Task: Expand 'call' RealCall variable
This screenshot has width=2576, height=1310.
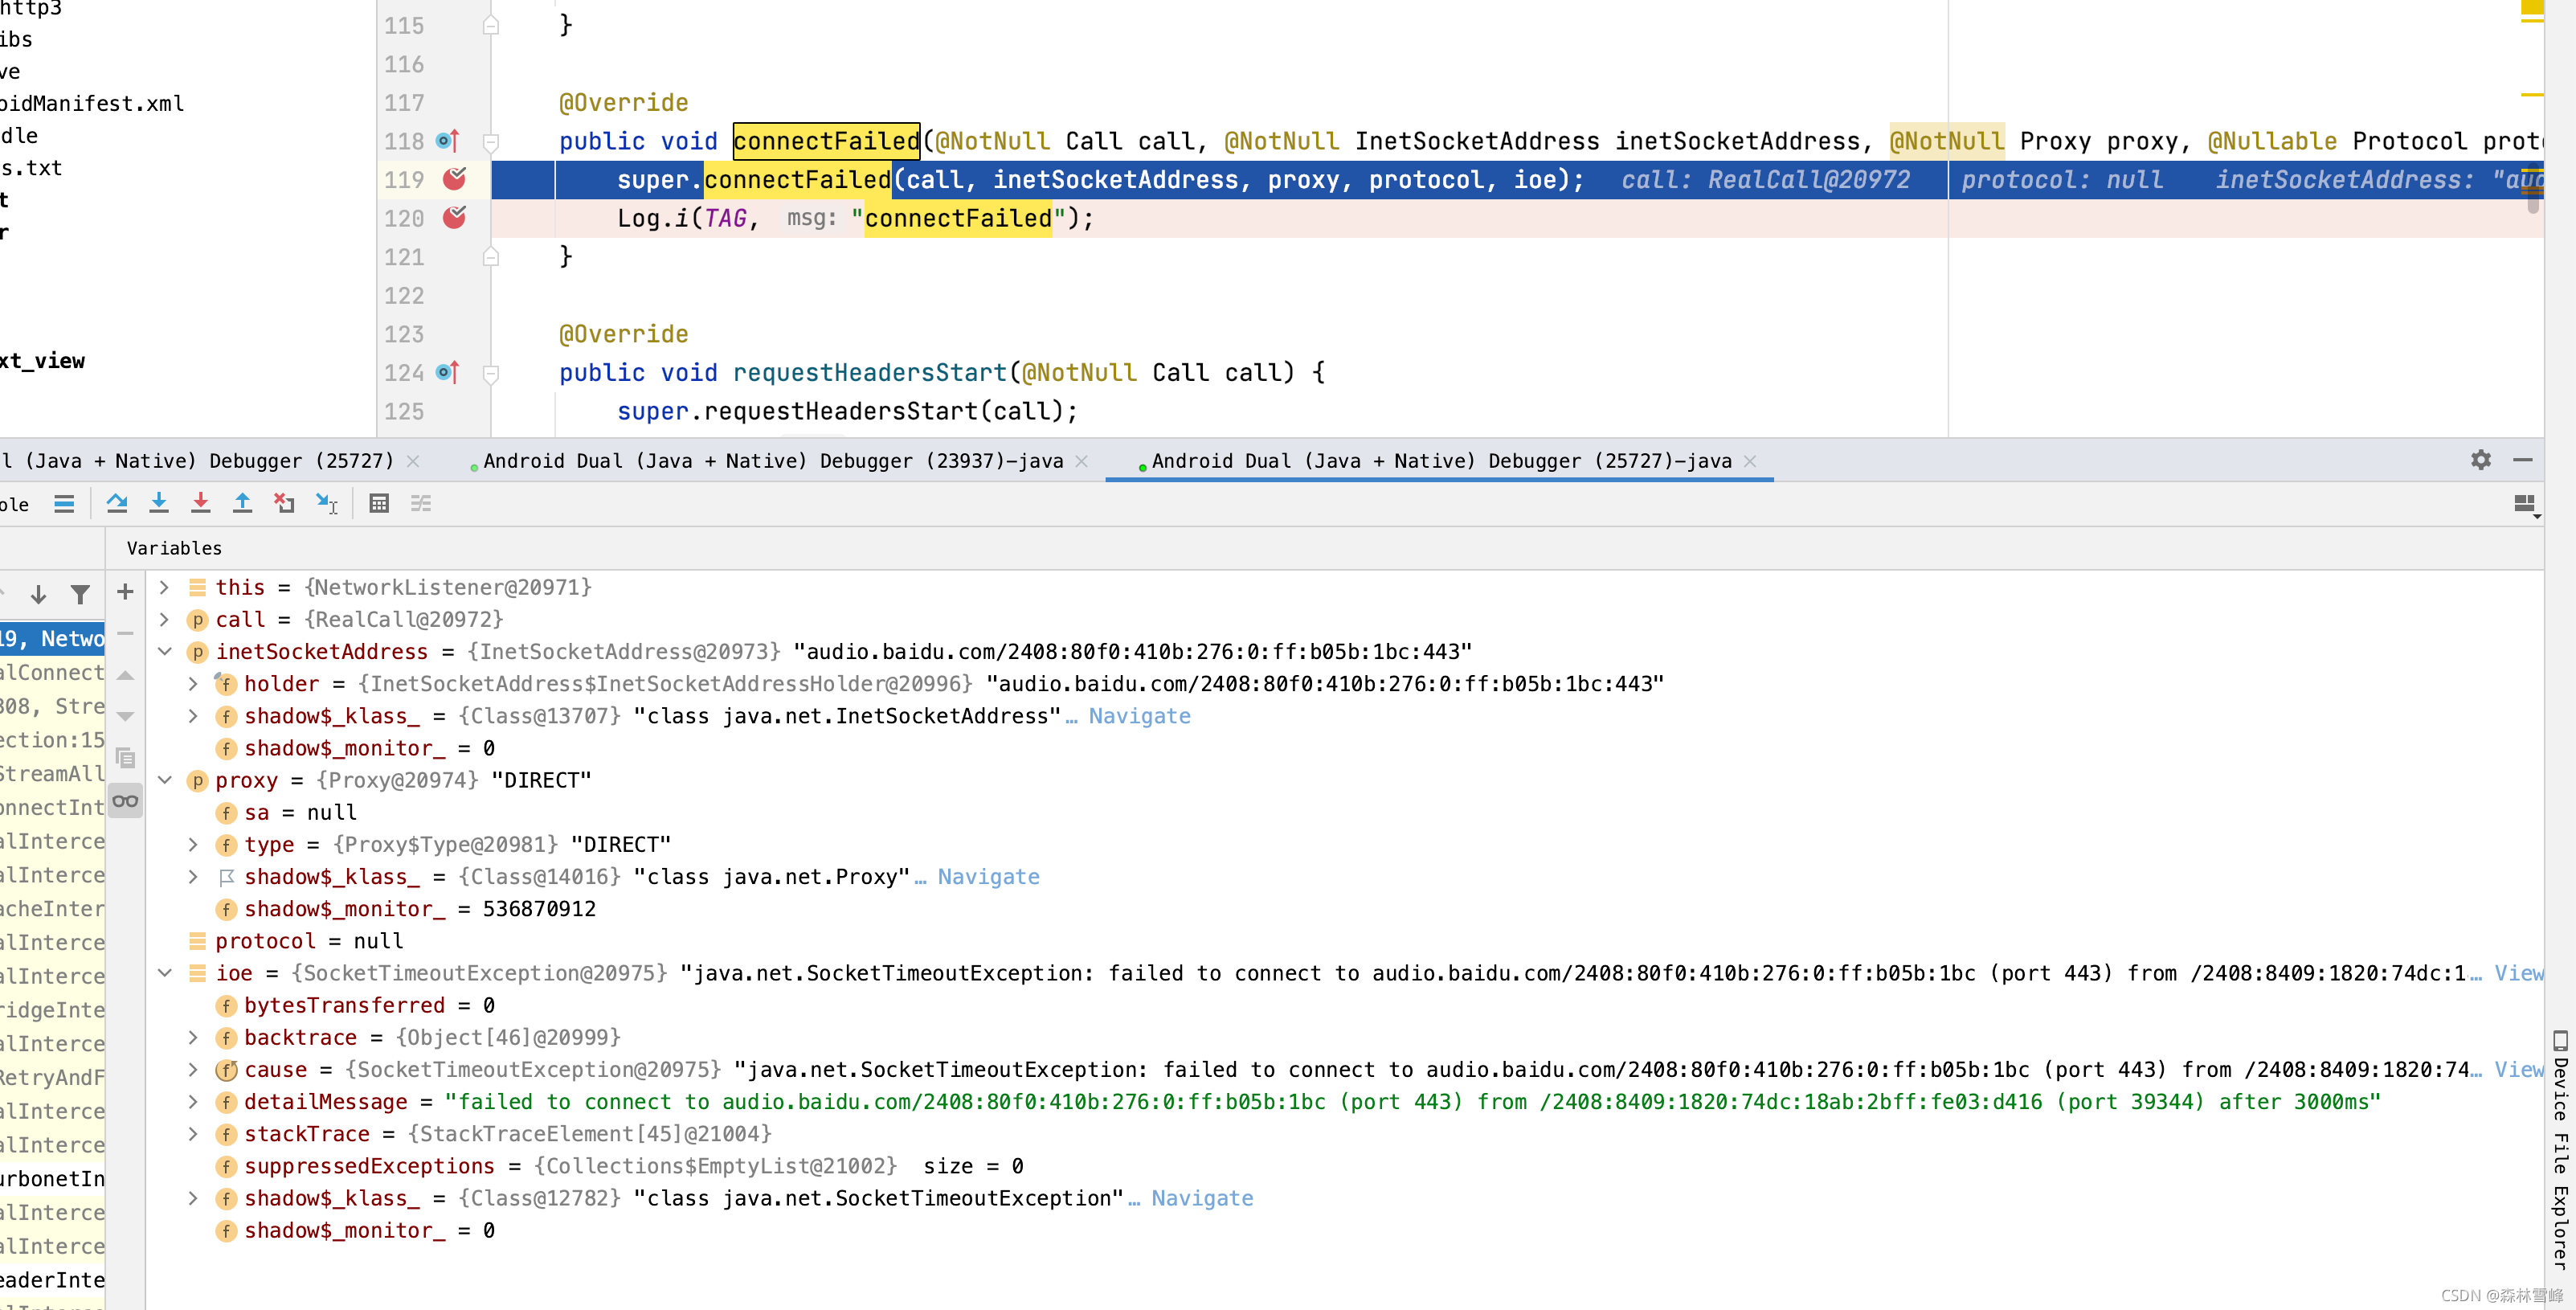Action: 165,619
